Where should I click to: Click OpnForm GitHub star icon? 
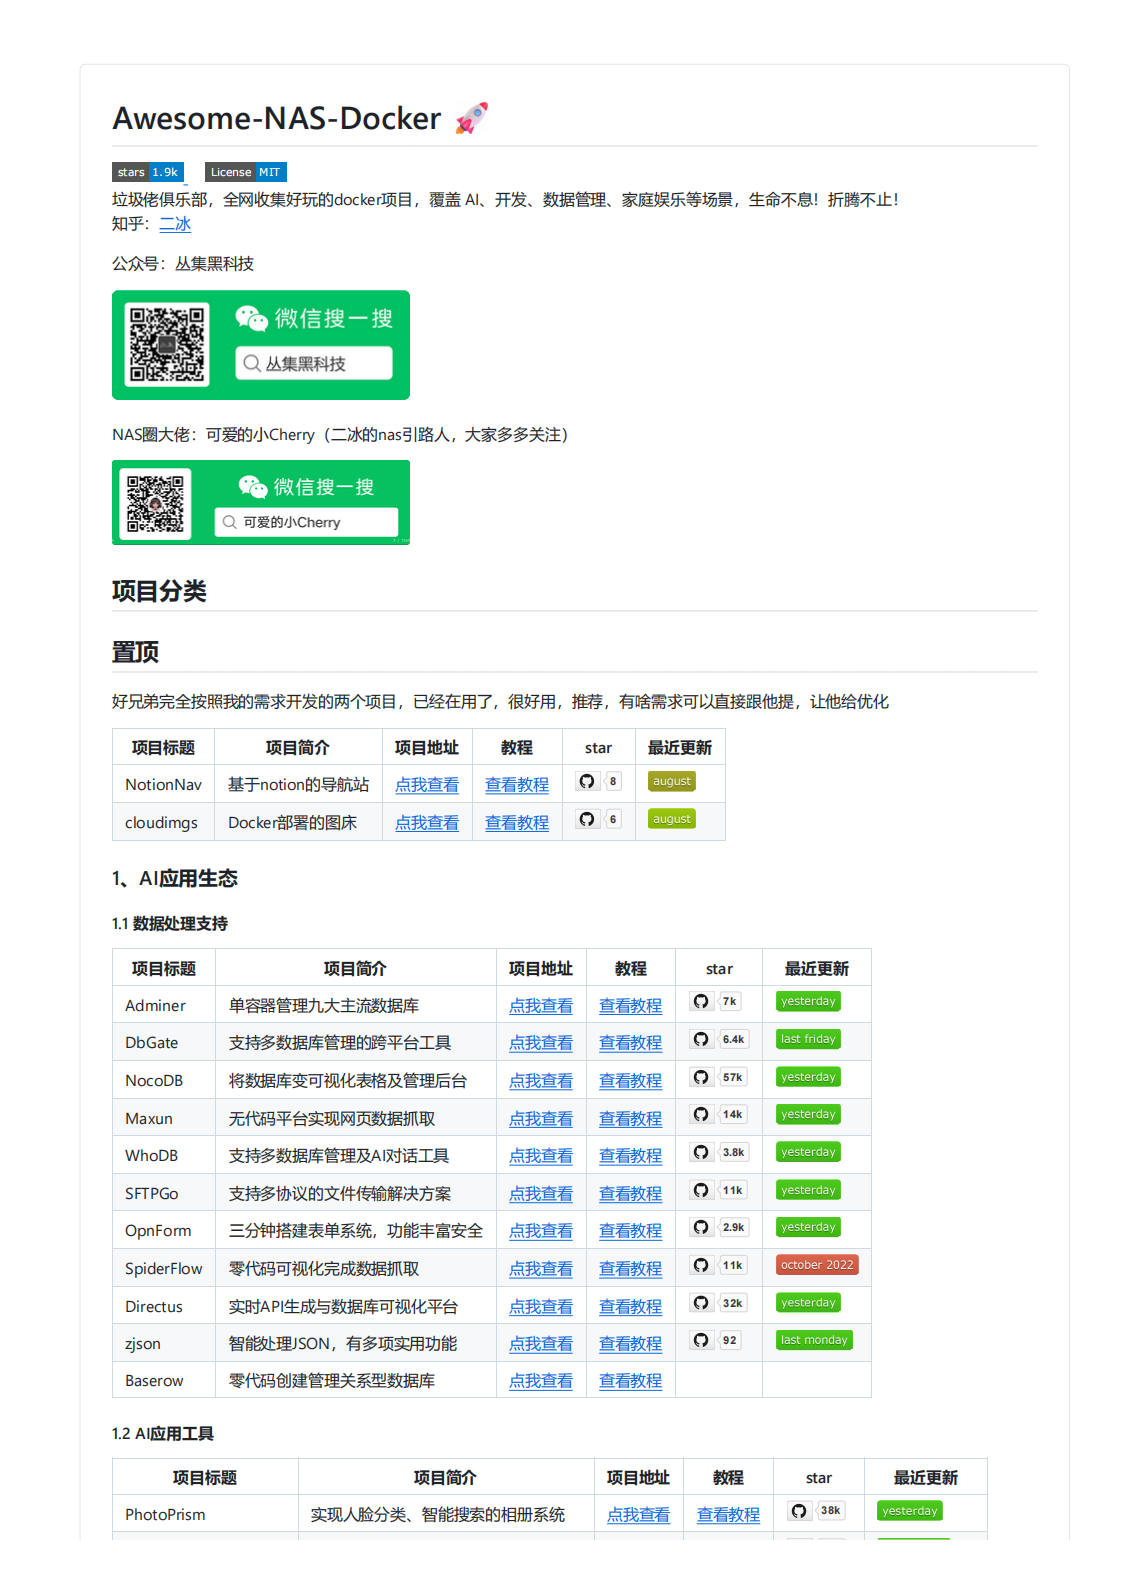[701, 1227]
